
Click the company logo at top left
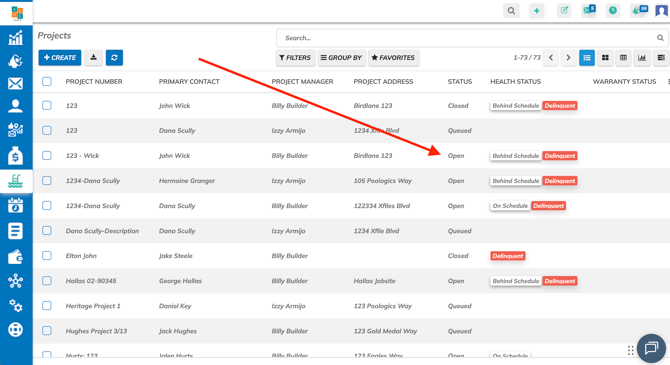point(17,13)
